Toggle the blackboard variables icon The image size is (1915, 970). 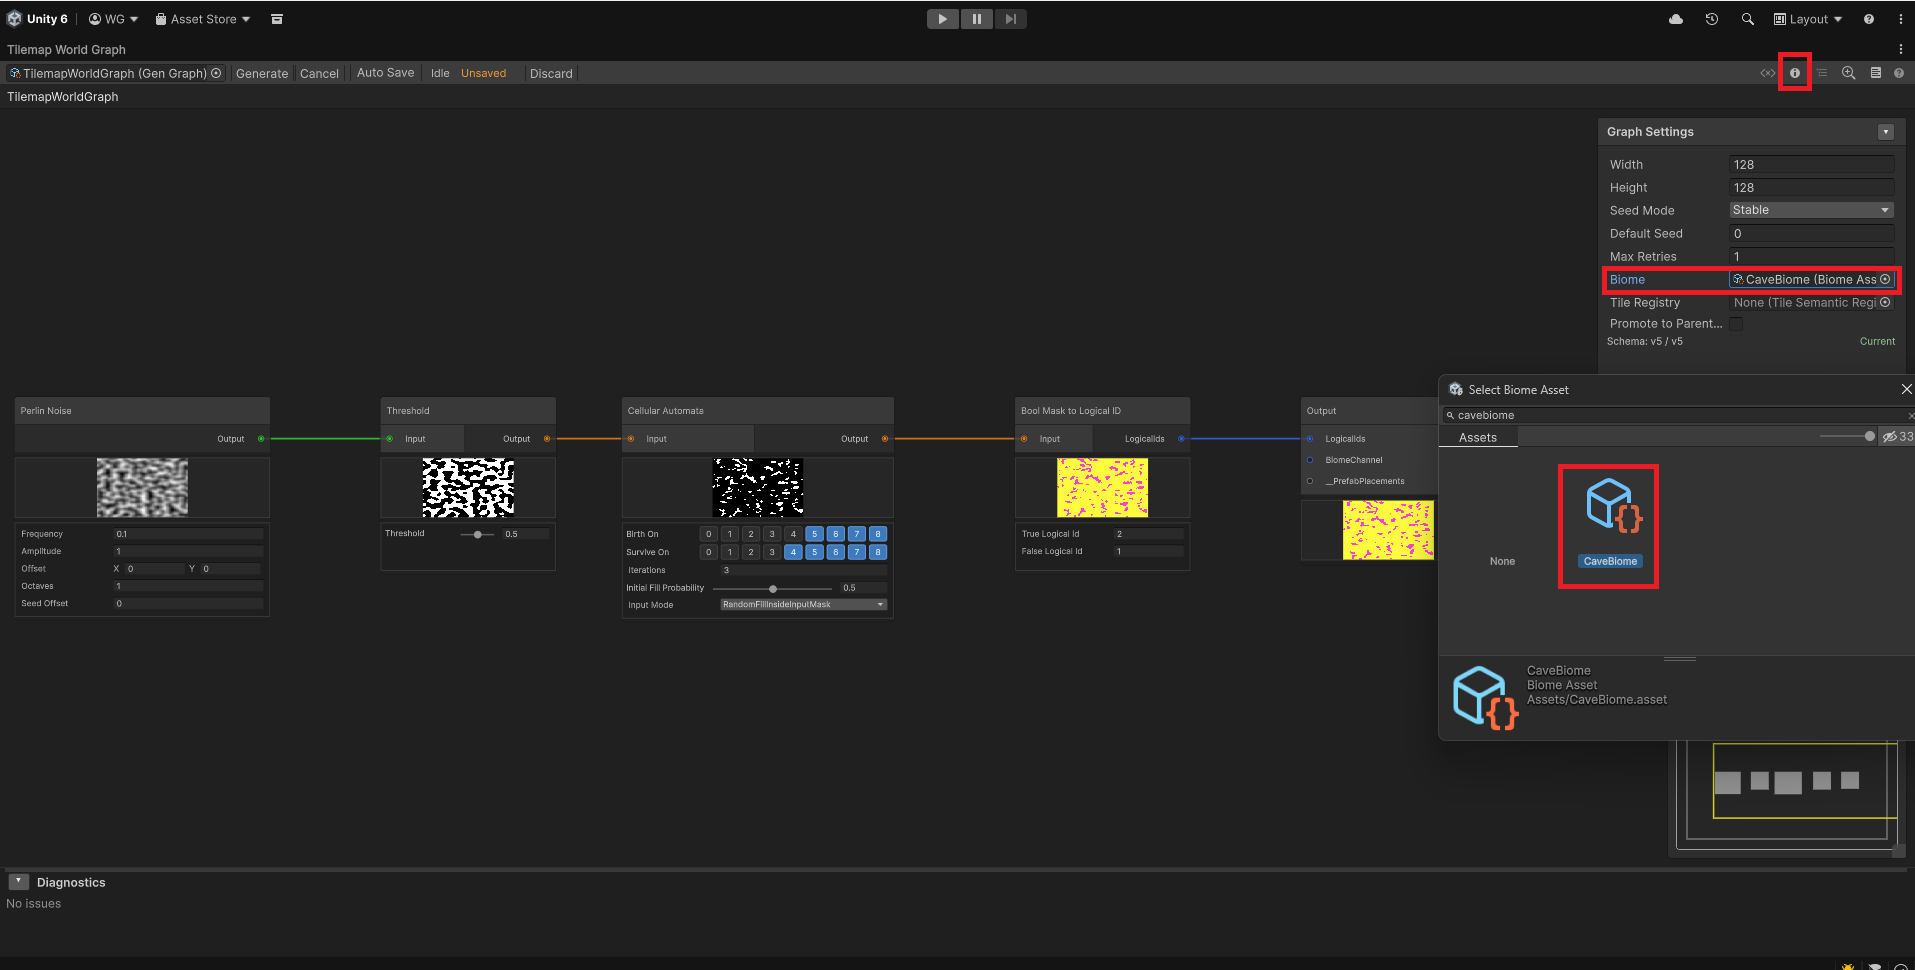pyautogui.click(x=1768, y=73)
